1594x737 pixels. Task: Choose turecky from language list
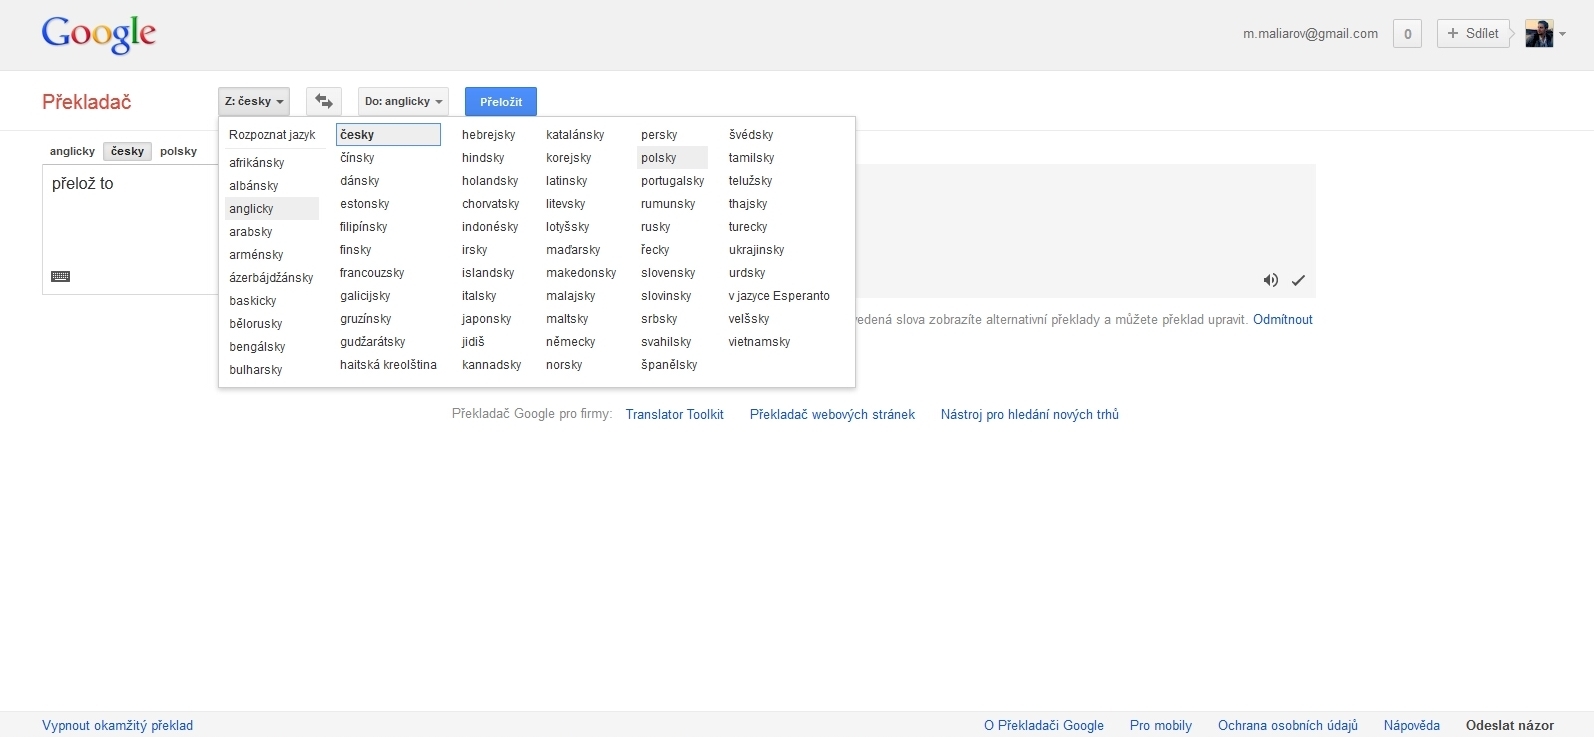click(748, 227)
